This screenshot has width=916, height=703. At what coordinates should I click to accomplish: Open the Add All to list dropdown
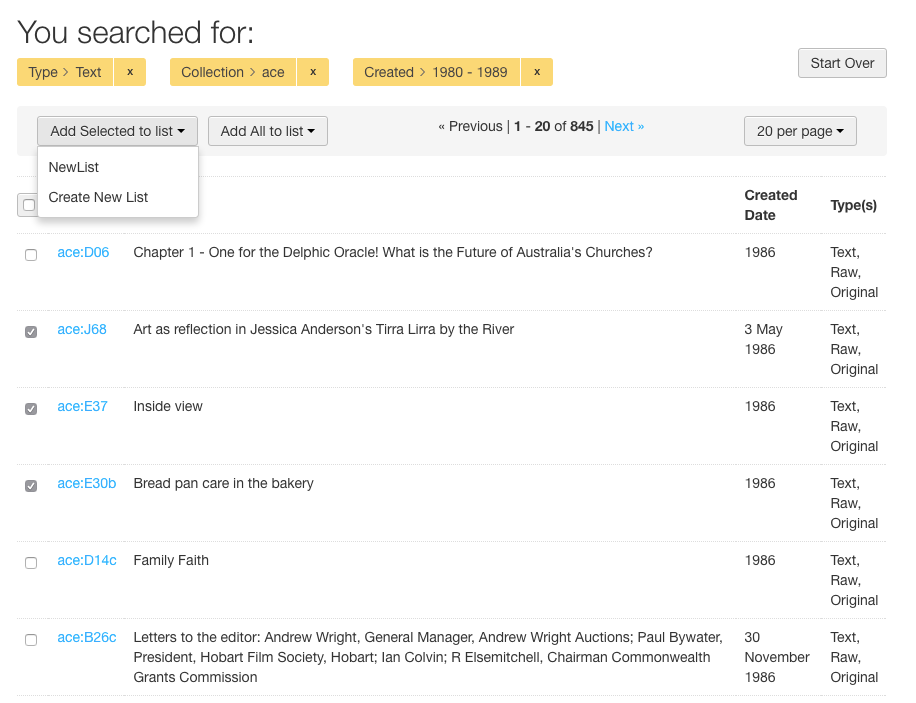coord(268,131)
